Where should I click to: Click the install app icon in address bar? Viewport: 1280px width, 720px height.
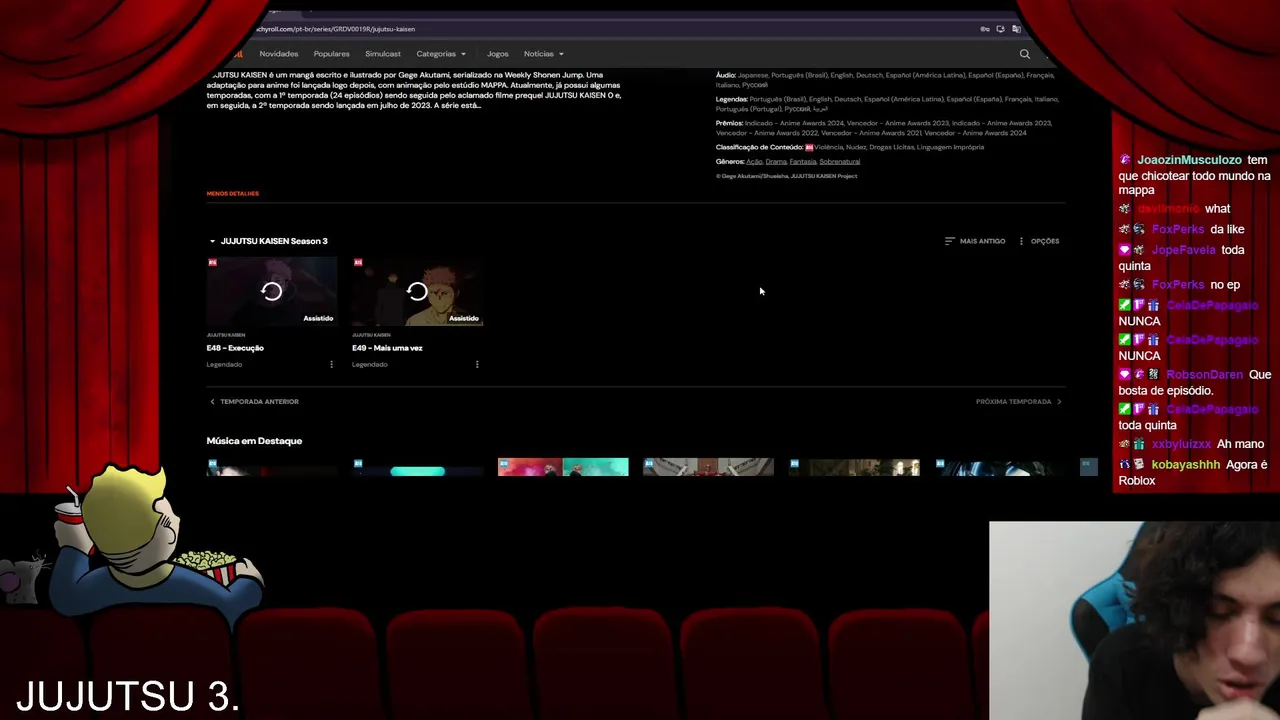coord(1001,29)
